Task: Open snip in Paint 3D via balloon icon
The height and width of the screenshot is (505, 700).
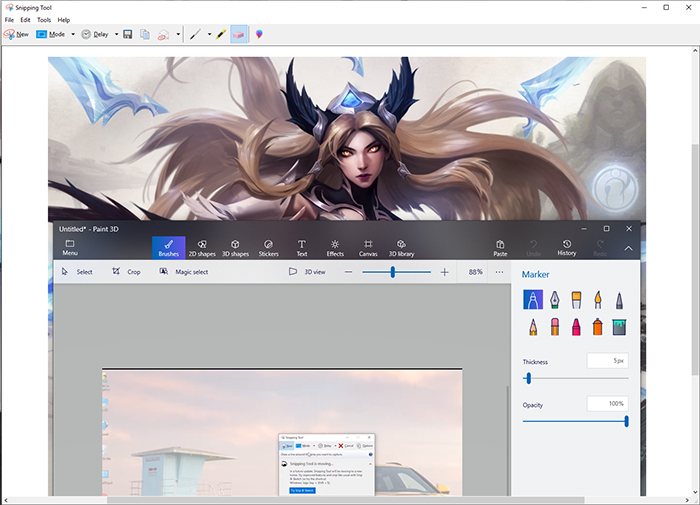Action: click(260, 34)
